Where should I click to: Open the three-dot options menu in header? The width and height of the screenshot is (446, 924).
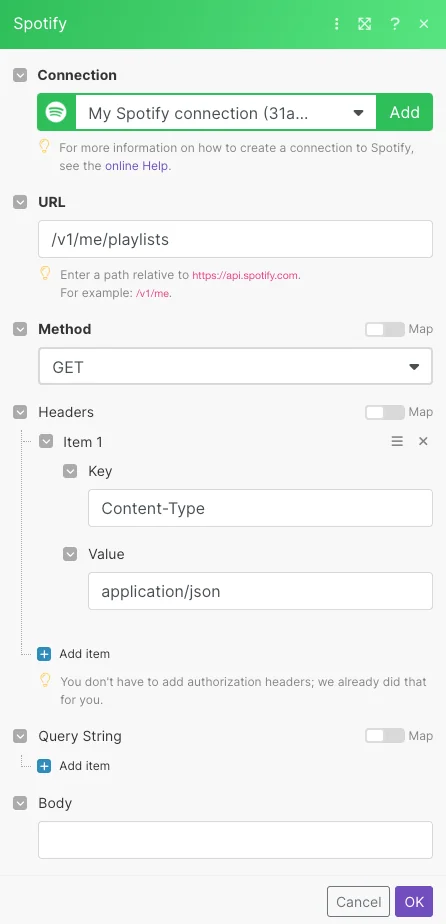pyautogui.click(x=336, y=24)
